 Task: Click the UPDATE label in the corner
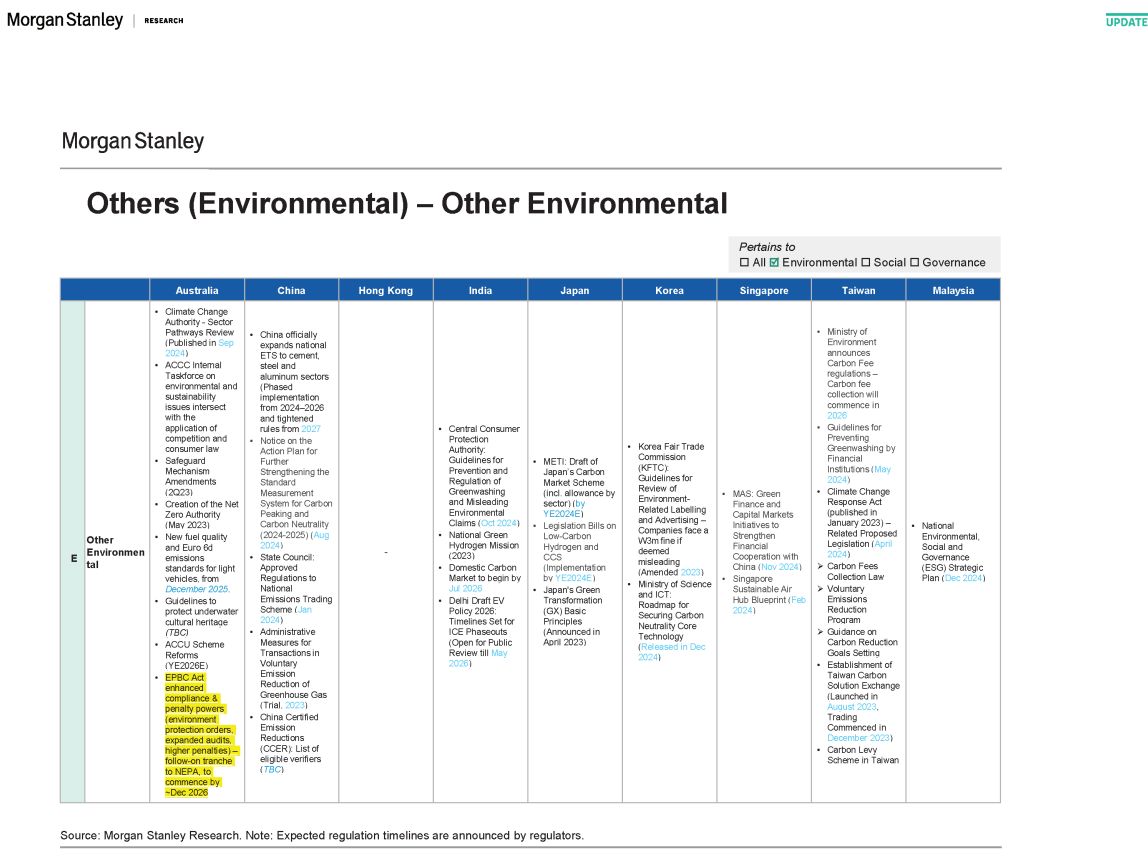[x=1126, y=21]
